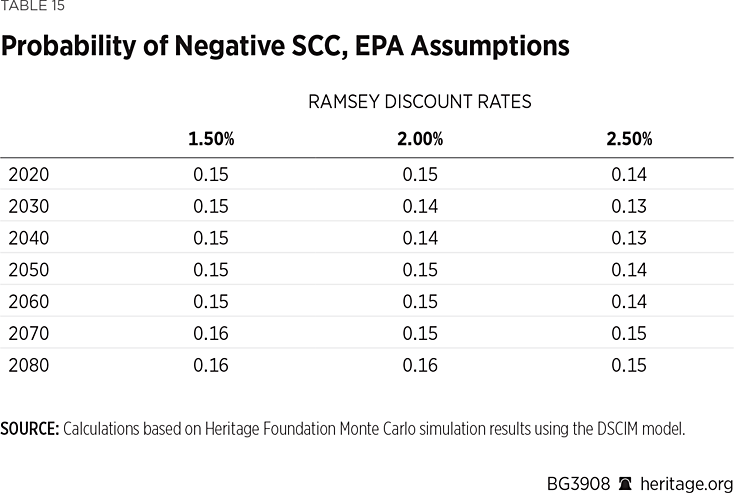This screenshot has width=734, height=493.
Task: Select the 2070 row label
Action: click(x=28, y=333)
